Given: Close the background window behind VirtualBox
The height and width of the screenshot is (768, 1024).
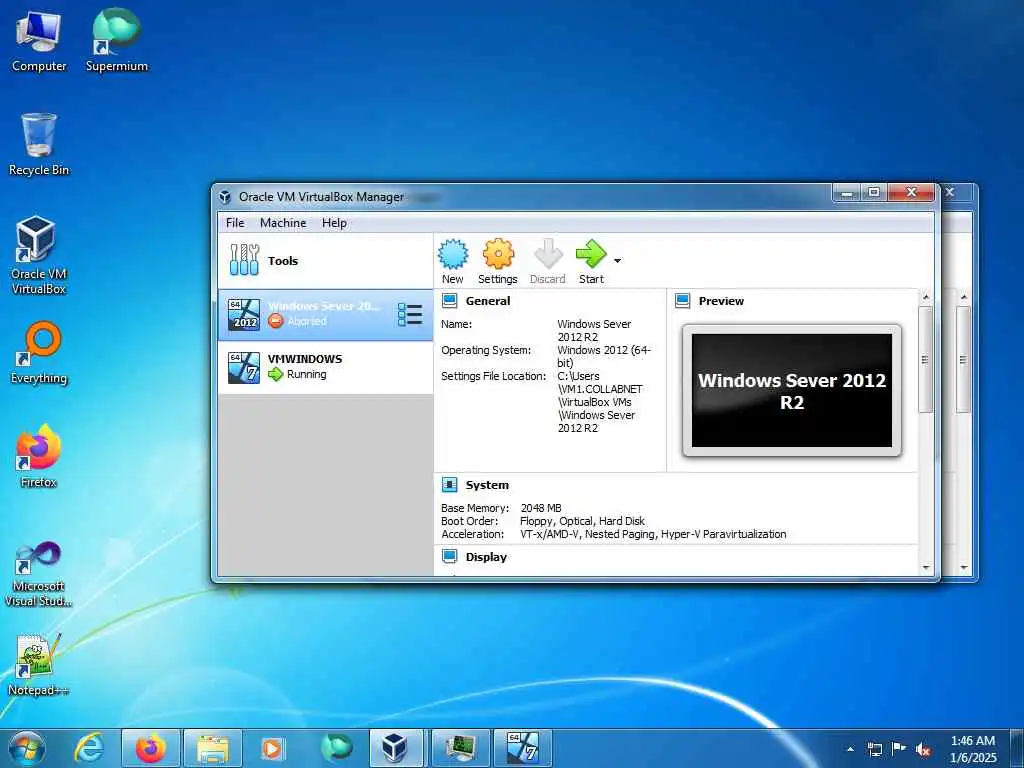Looking at the screenshot, I should tap(950, 192).
